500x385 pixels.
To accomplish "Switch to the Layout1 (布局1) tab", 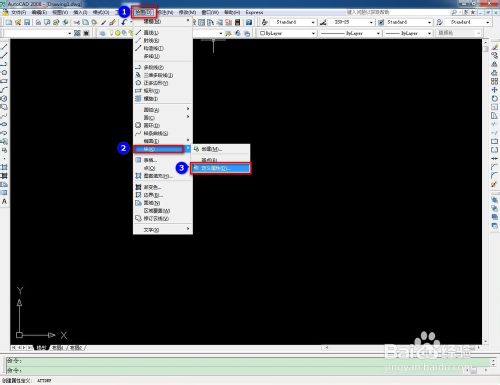I will tap(58, 348).
